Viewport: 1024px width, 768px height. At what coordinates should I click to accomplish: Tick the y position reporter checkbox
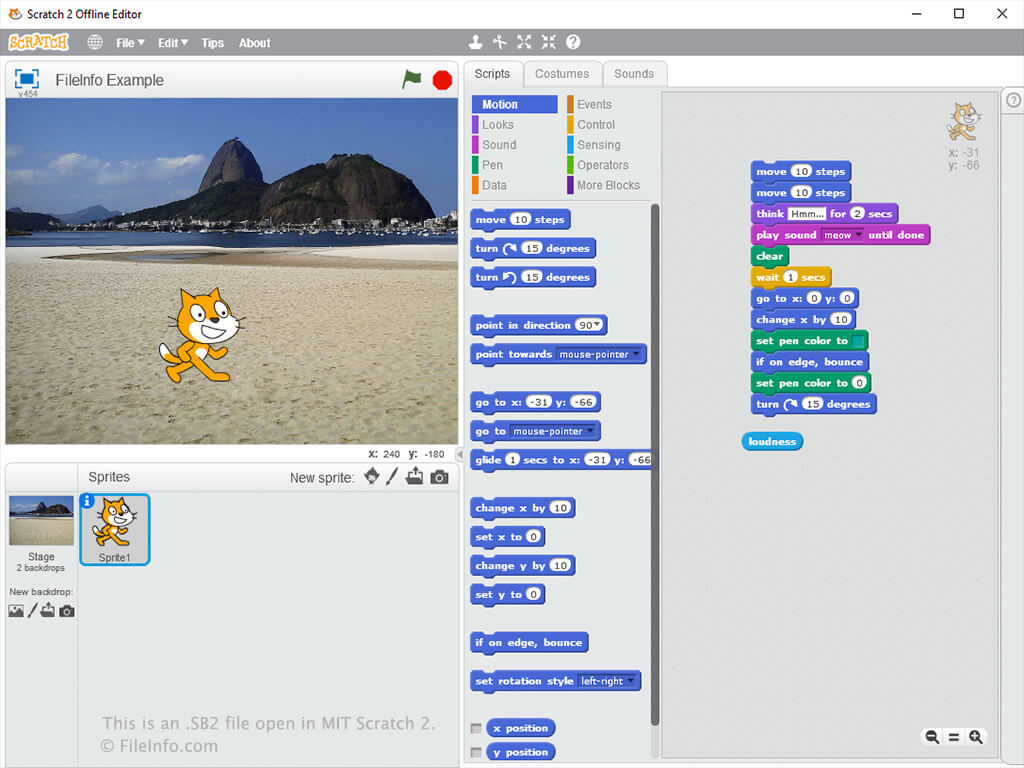476,752
